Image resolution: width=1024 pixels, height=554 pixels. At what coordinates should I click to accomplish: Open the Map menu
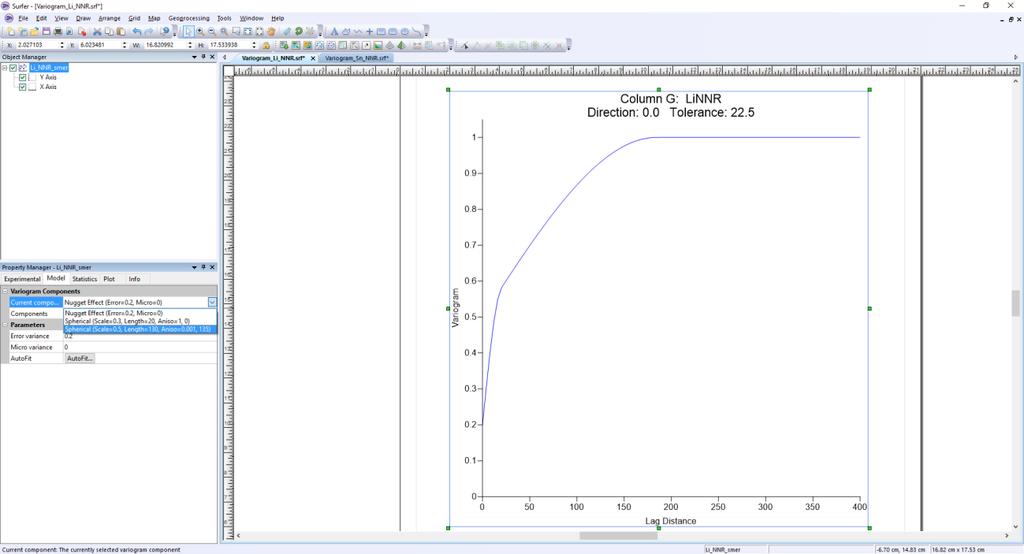coord(154,18)
